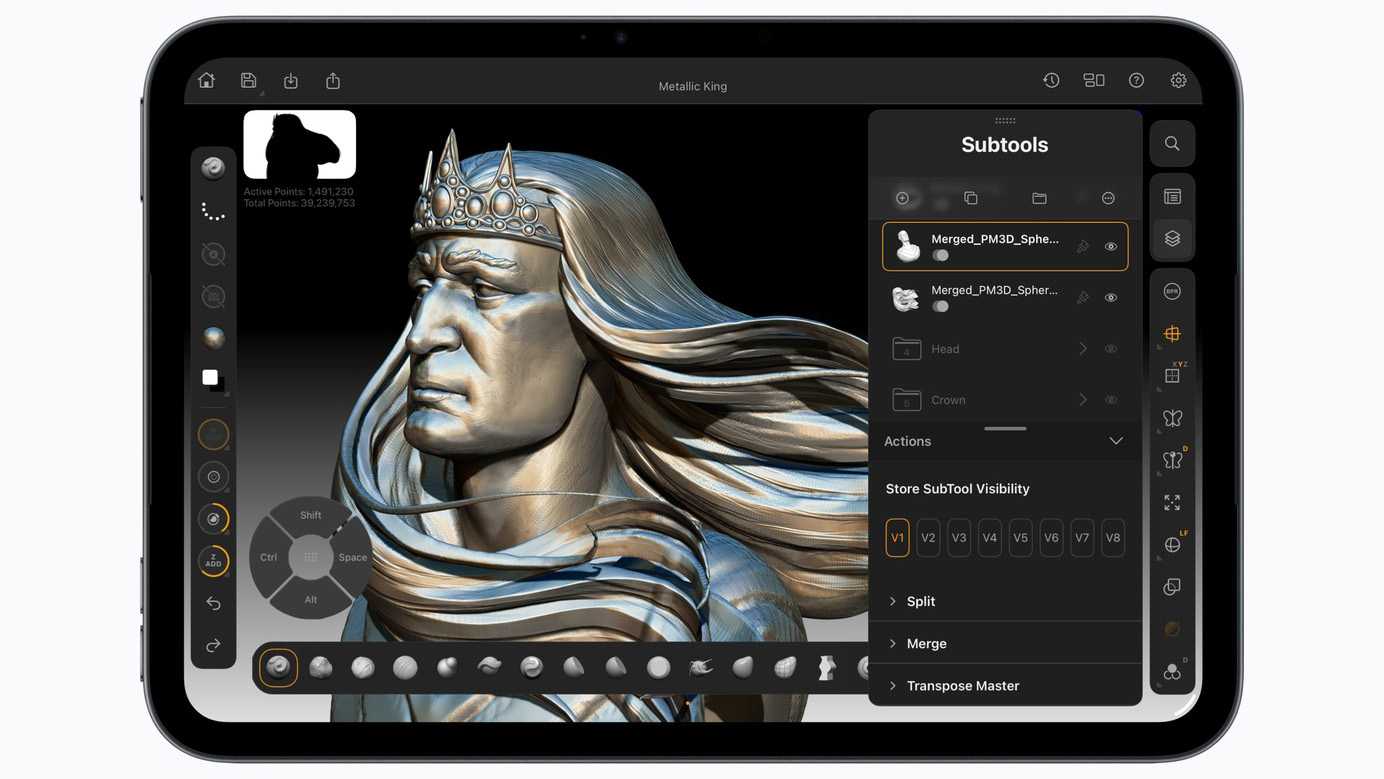
Task: Flip the switch under the unselected Merged_PM3D subtool
Action: [941, 307]
